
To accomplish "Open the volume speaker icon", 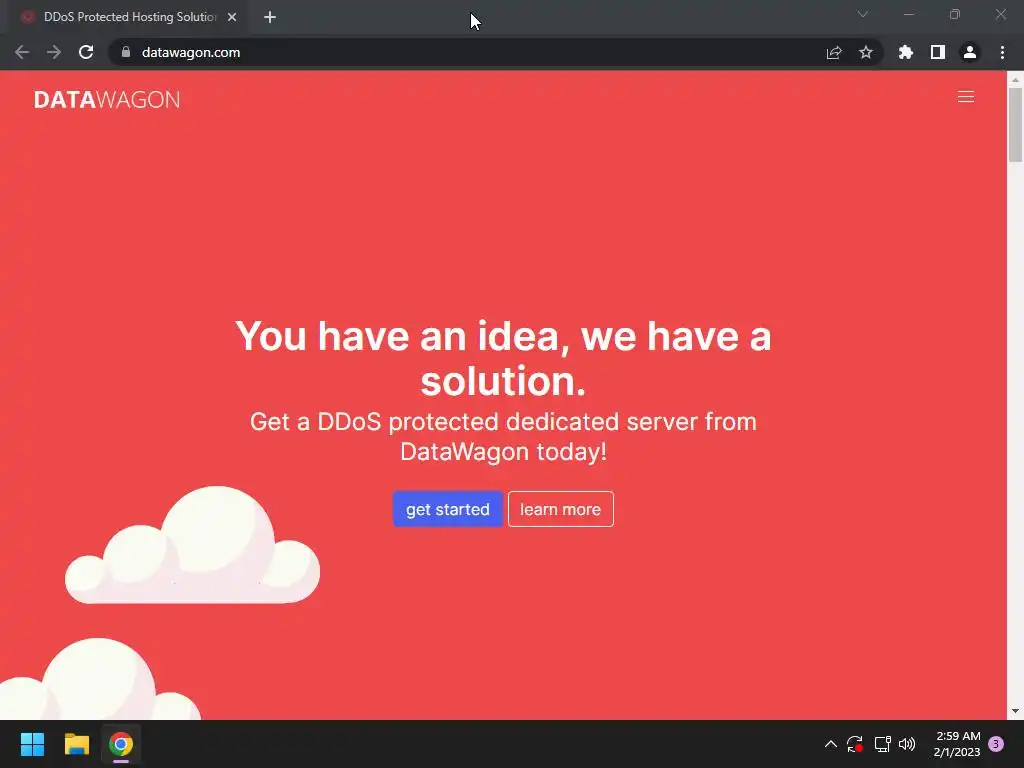I will pos(906,744).
